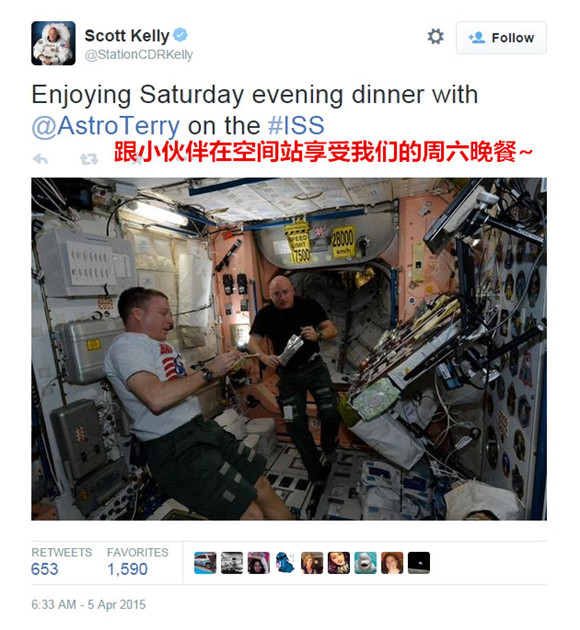View the 653 retweets list
The height and width of the screenshot is (630, 580).
(x=61, y=562)
